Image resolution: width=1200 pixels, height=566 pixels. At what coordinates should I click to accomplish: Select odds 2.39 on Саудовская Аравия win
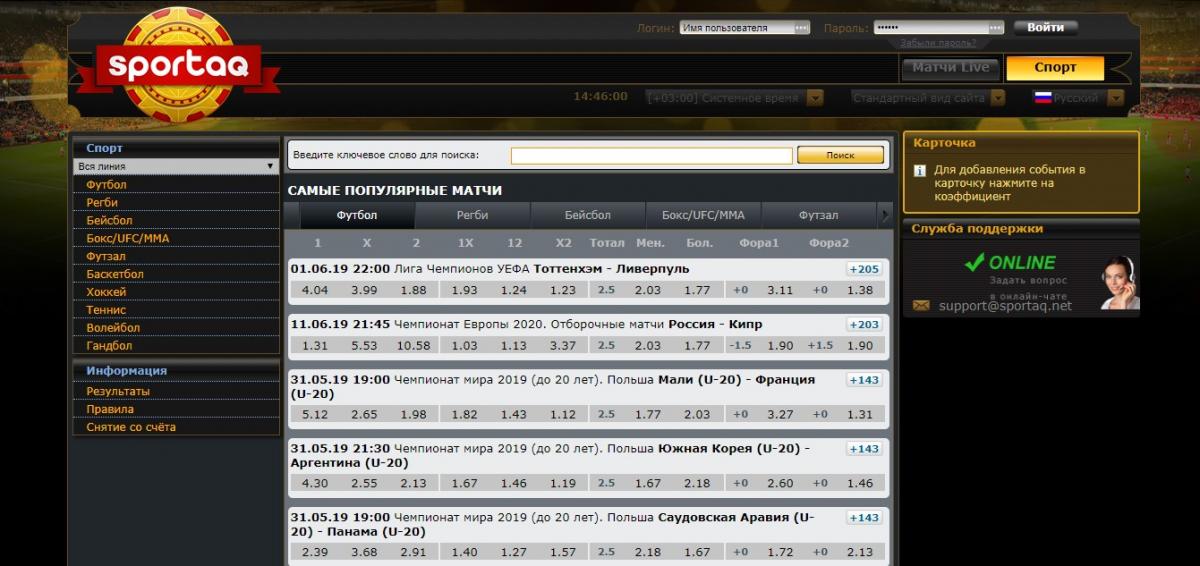315,552
